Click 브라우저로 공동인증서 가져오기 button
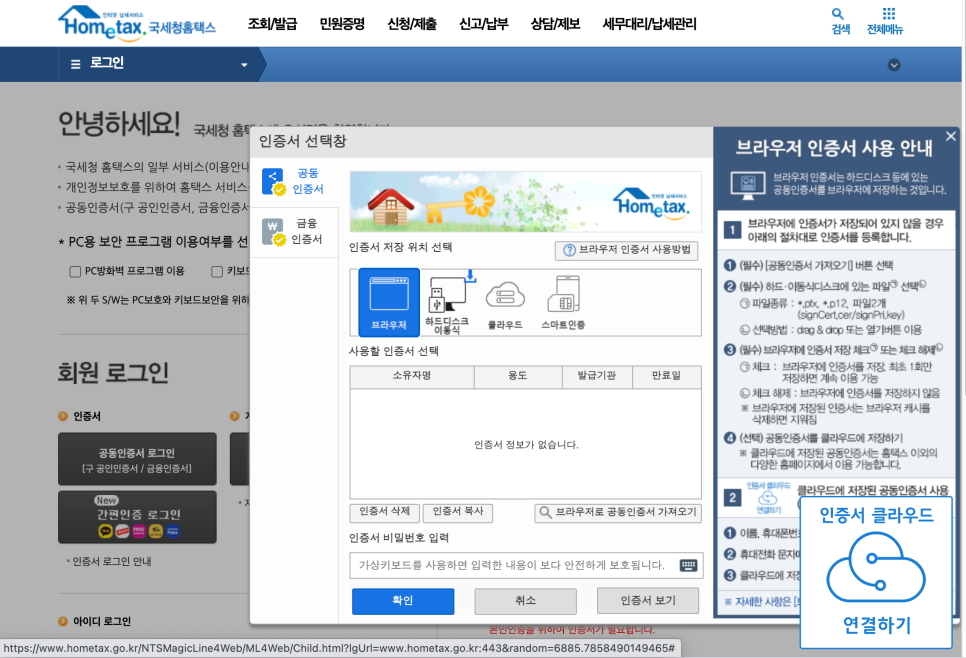This screenshot has width=966, height=658. point(618,513)
